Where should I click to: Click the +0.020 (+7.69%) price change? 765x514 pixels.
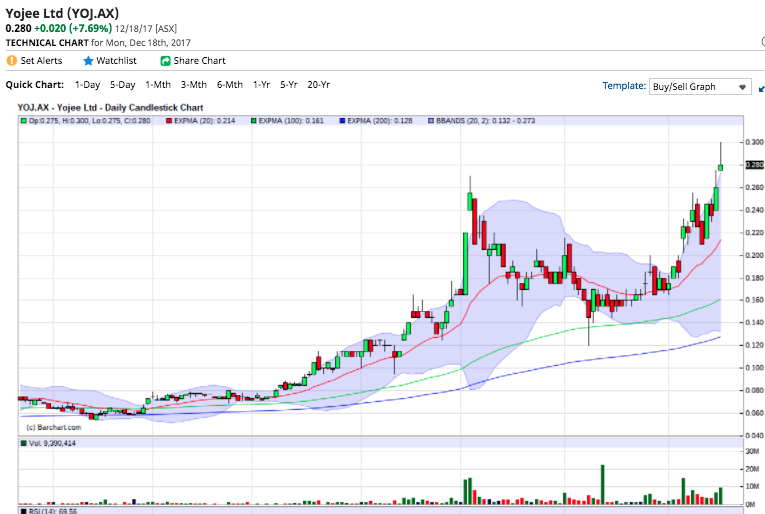(x=73, y=28)
